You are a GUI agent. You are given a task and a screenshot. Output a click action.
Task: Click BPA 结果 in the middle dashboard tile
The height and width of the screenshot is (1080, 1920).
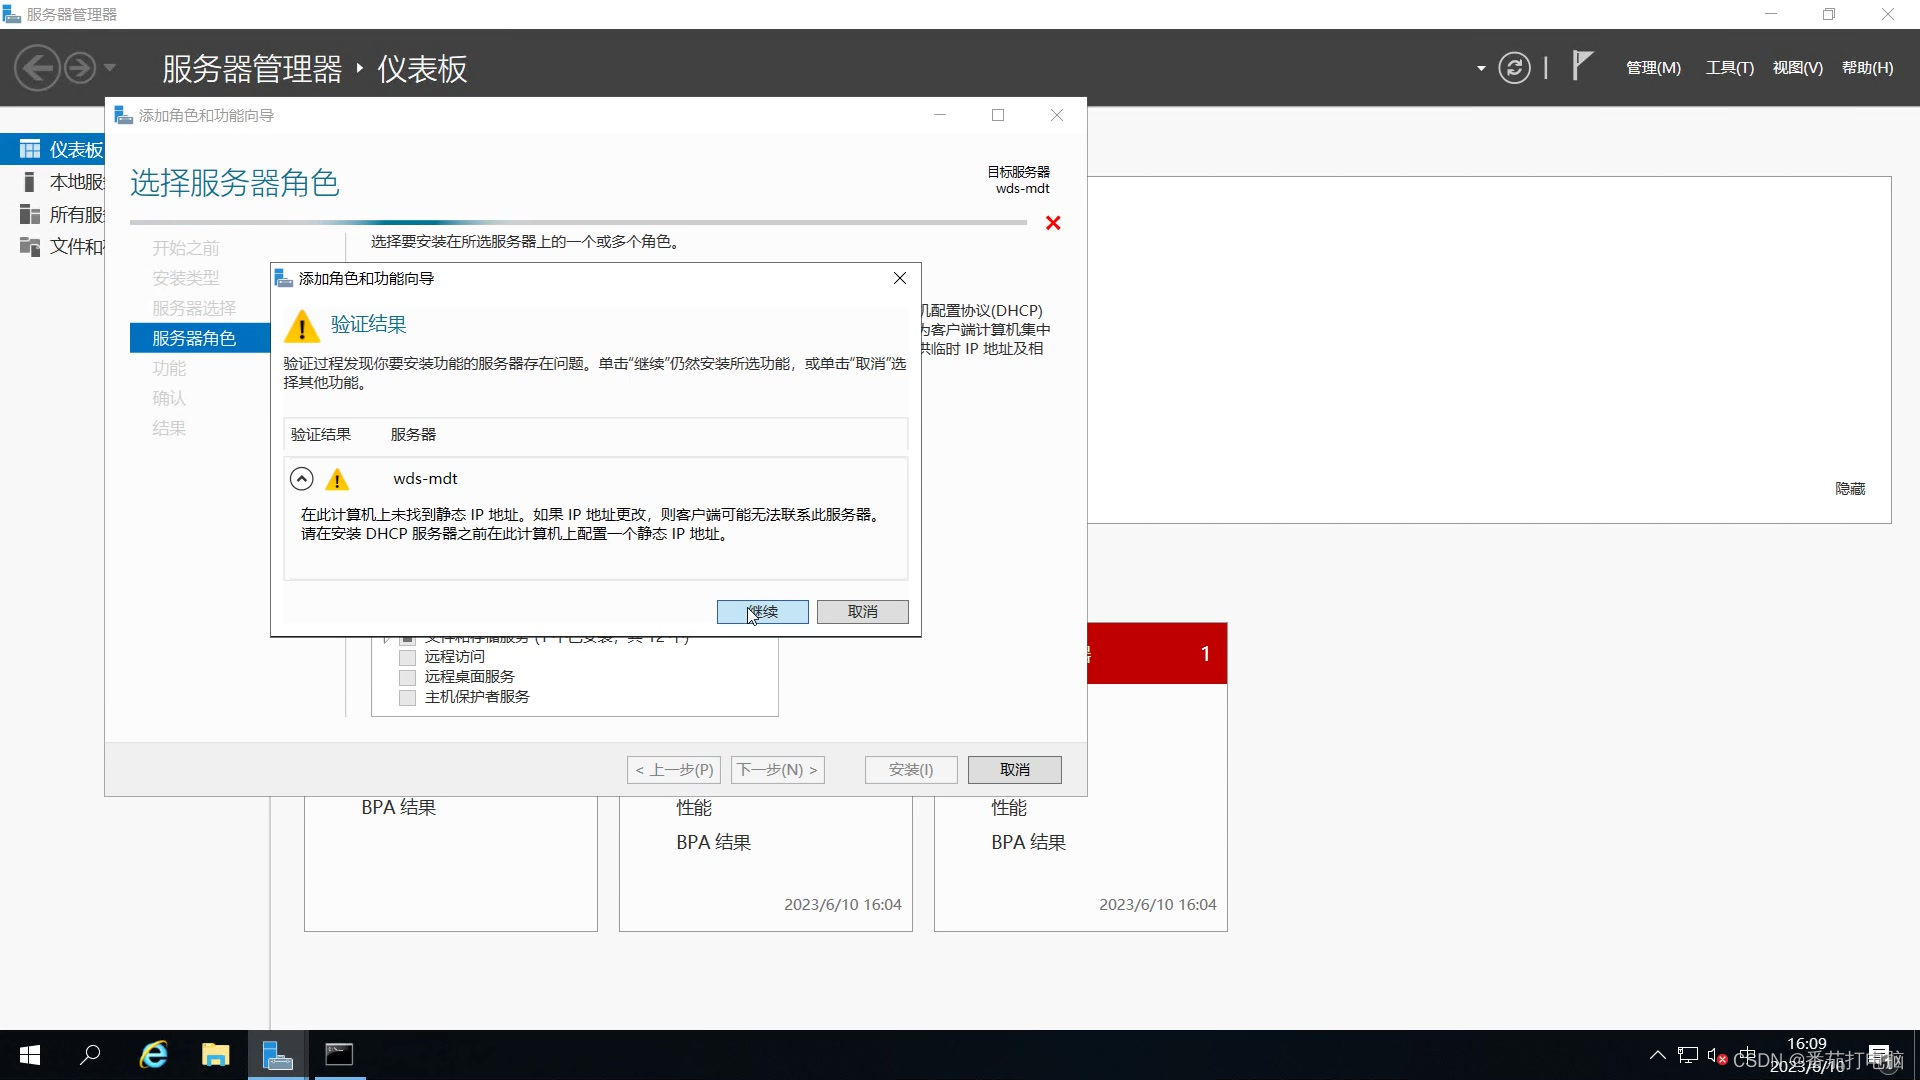(x=713, y=842)
